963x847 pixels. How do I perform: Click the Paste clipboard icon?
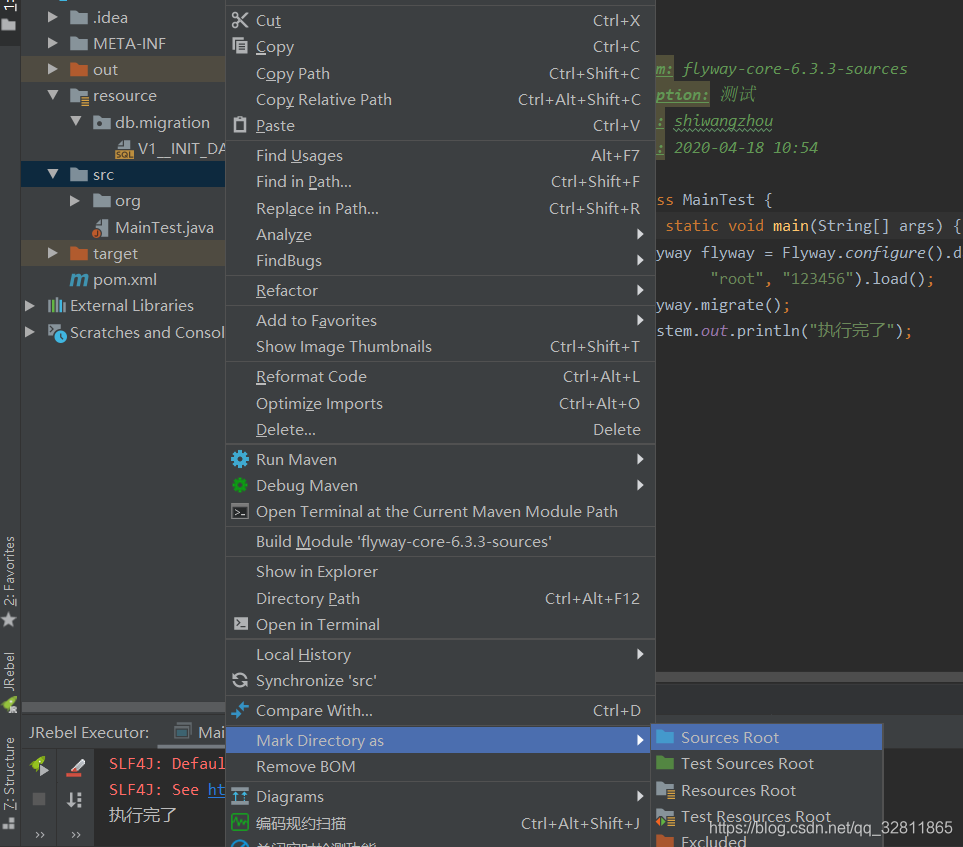point(240,125)
